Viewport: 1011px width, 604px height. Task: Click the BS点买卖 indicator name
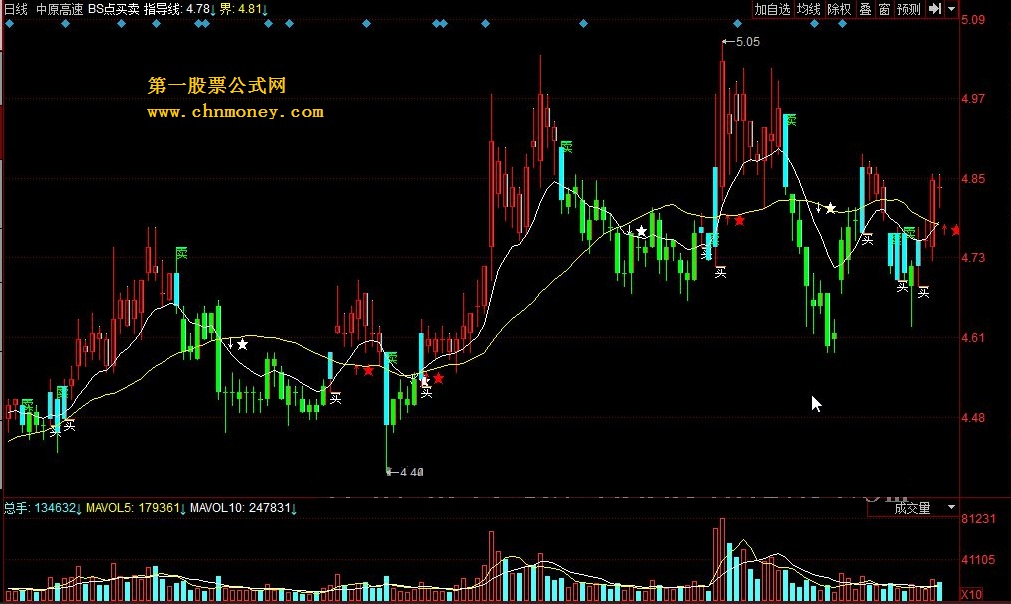(113, 9)
